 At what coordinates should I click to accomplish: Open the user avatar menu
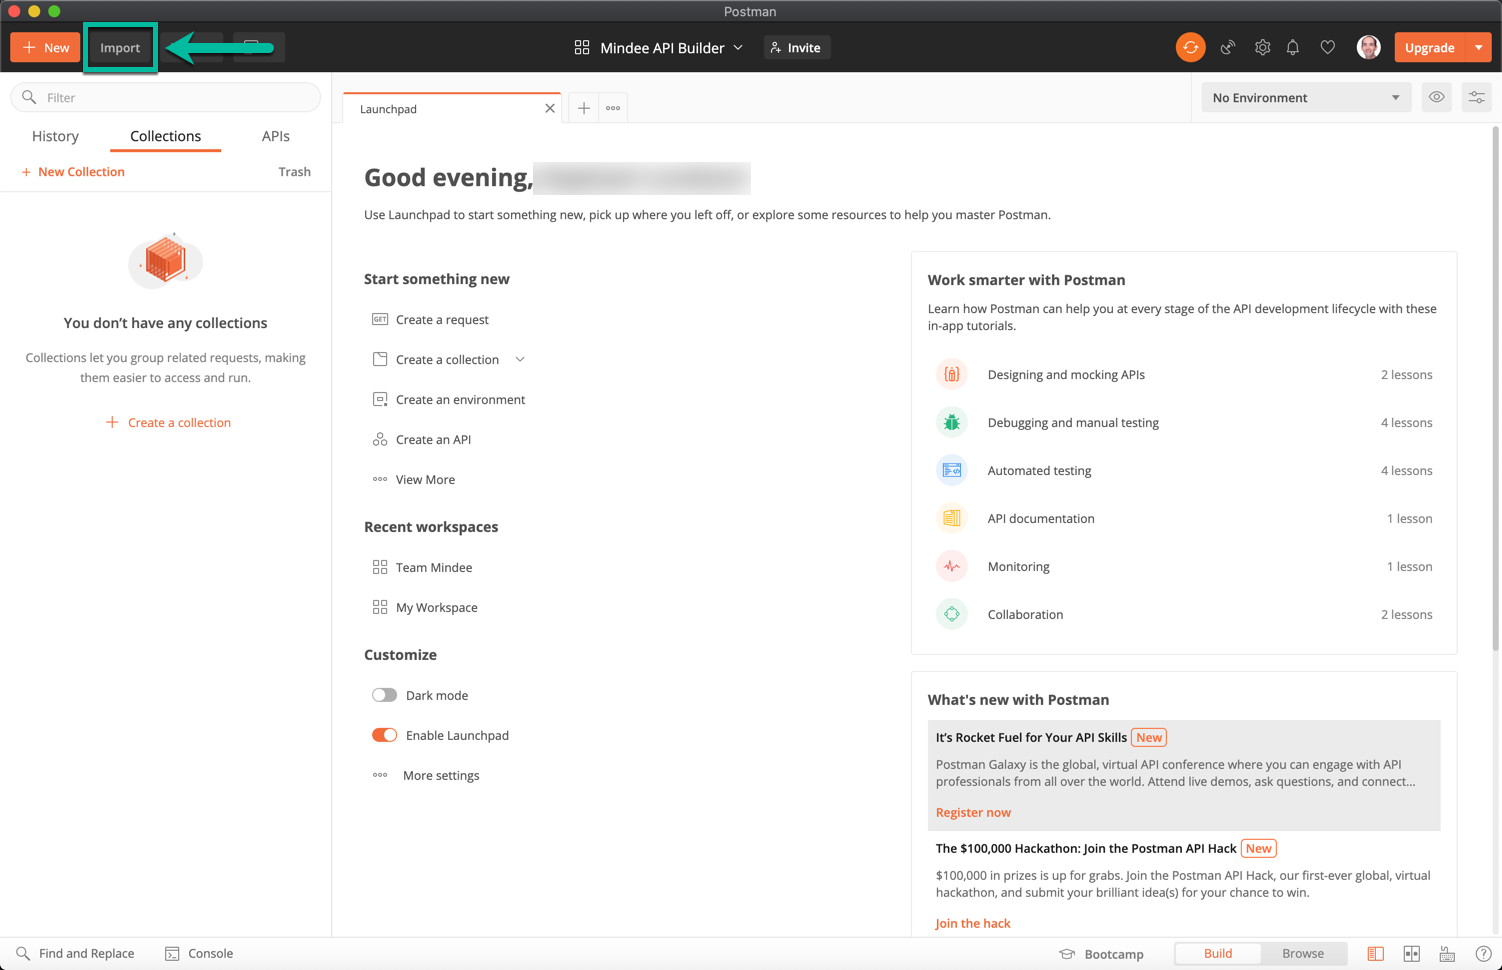coord(1368,47)
